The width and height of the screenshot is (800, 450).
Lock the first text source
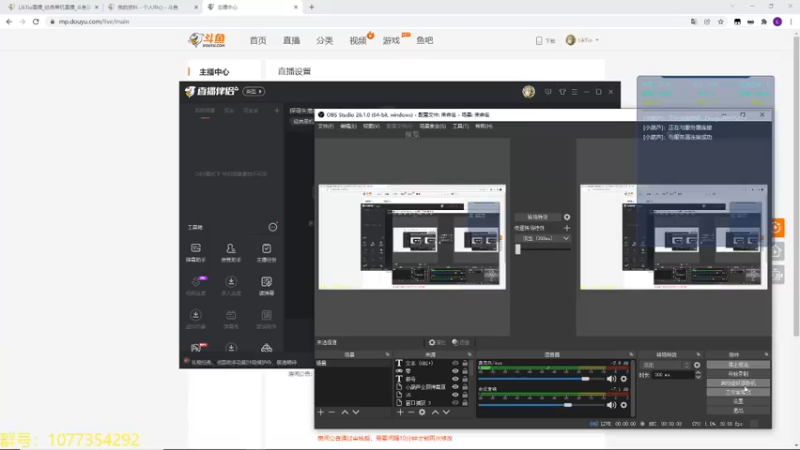[x=465, y=363]
